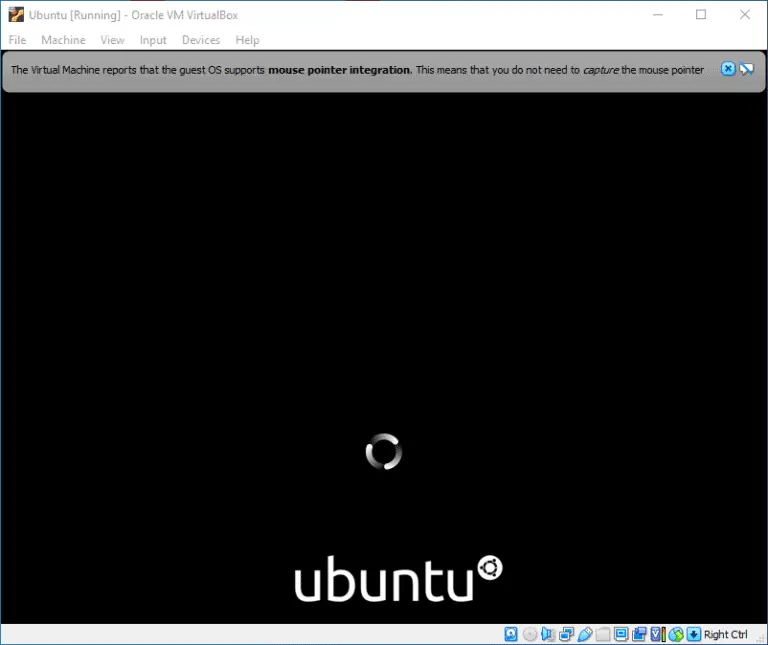The image size is (768, 645).
Task: Maximize the VirtualBox window
Action: point(701,15)
